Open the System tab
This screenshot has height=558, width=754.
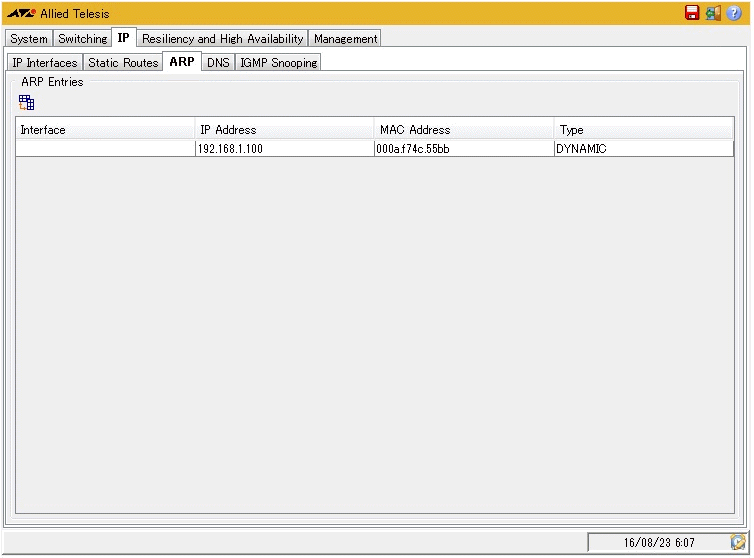click(29, 38)
